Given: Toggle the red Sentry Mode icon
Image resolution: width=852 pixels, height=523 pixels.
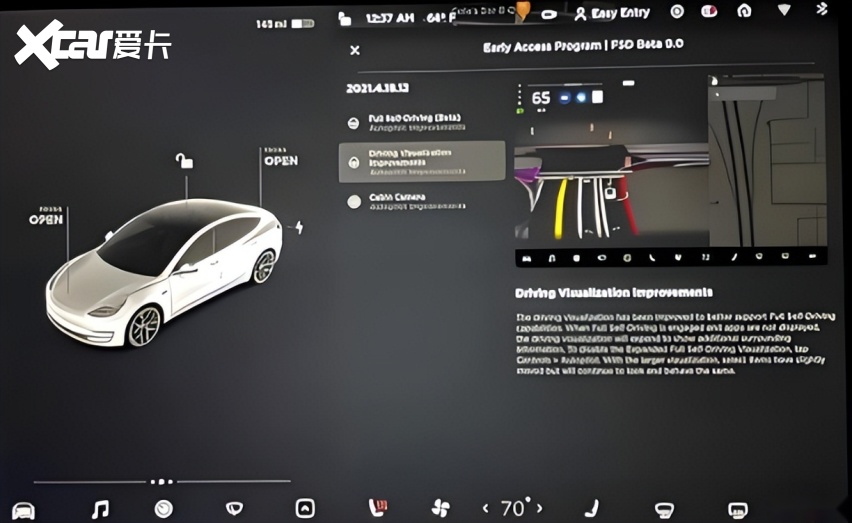Looking at the screenshot, I should click(709, 11).
